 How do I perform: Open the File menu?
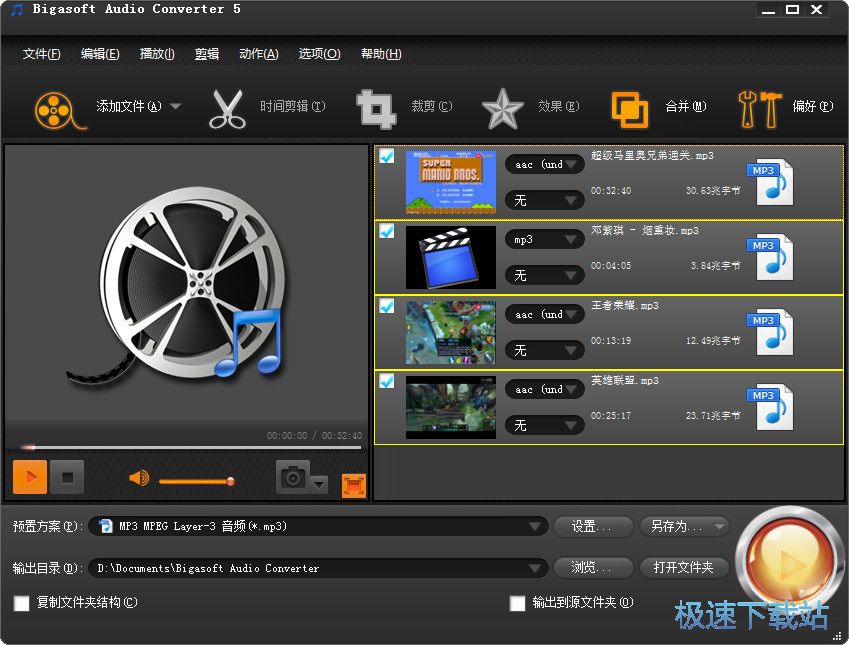(41, 54)
